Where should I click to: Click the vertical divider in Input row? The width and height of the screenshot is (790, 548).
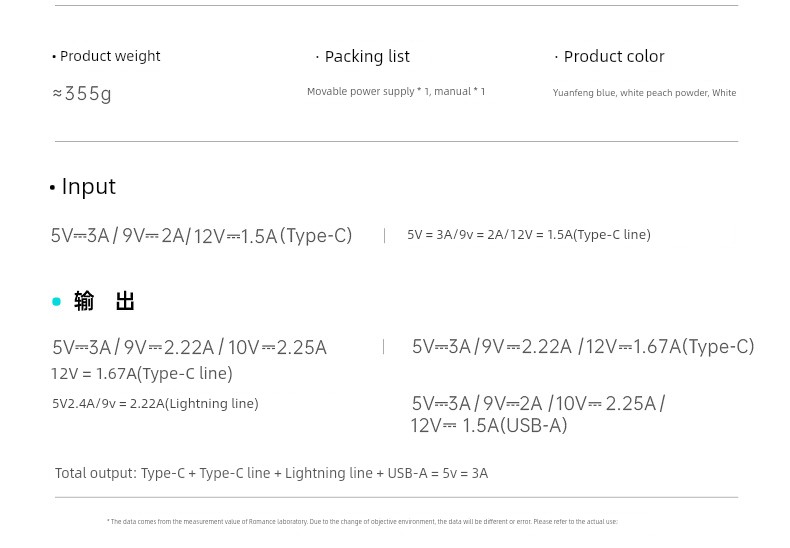pos(384,236)
